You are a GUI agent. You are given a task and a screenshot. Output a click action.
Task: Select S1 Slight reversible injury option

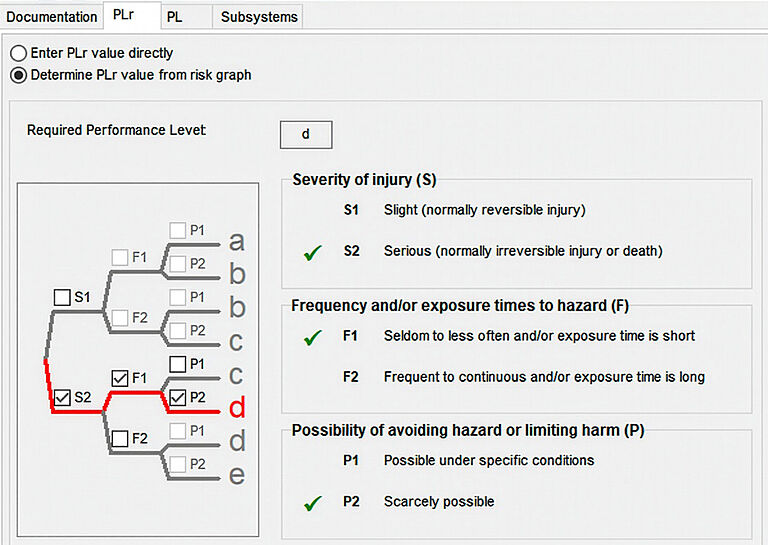click(x=484, y=211)
